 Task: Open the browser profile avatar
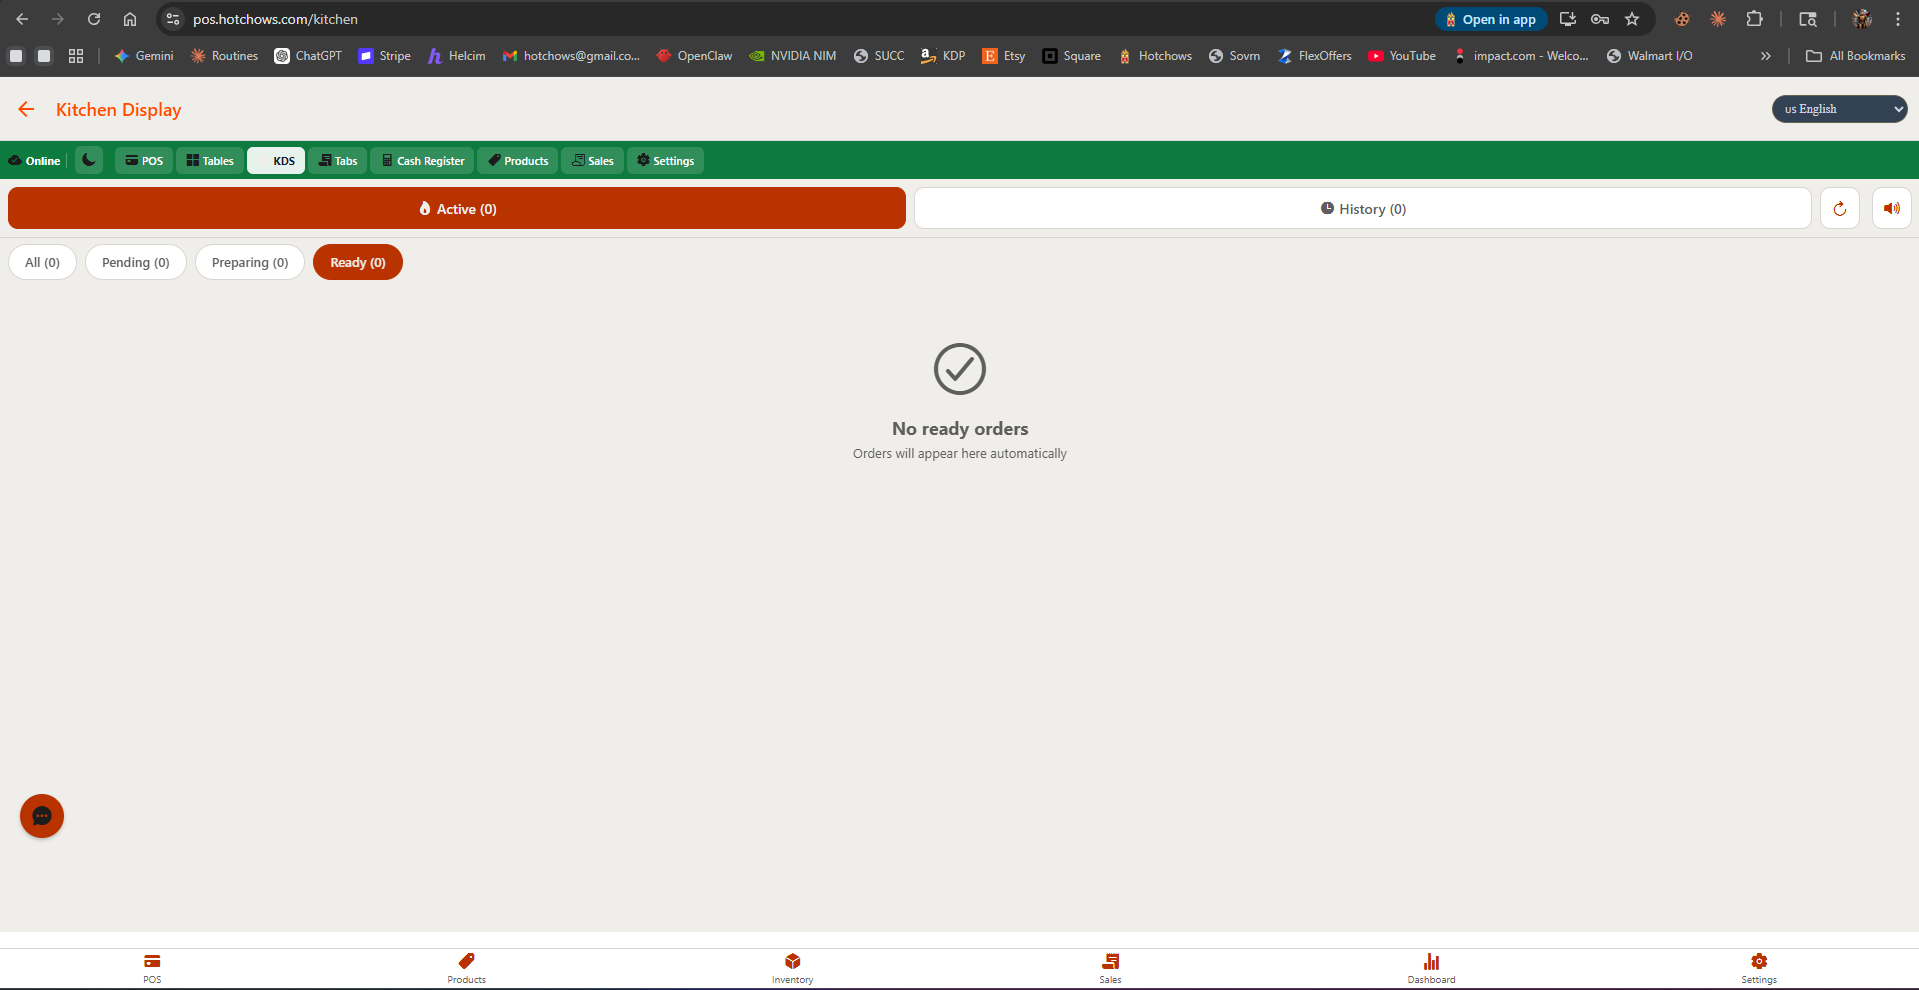coord(1862,19)
